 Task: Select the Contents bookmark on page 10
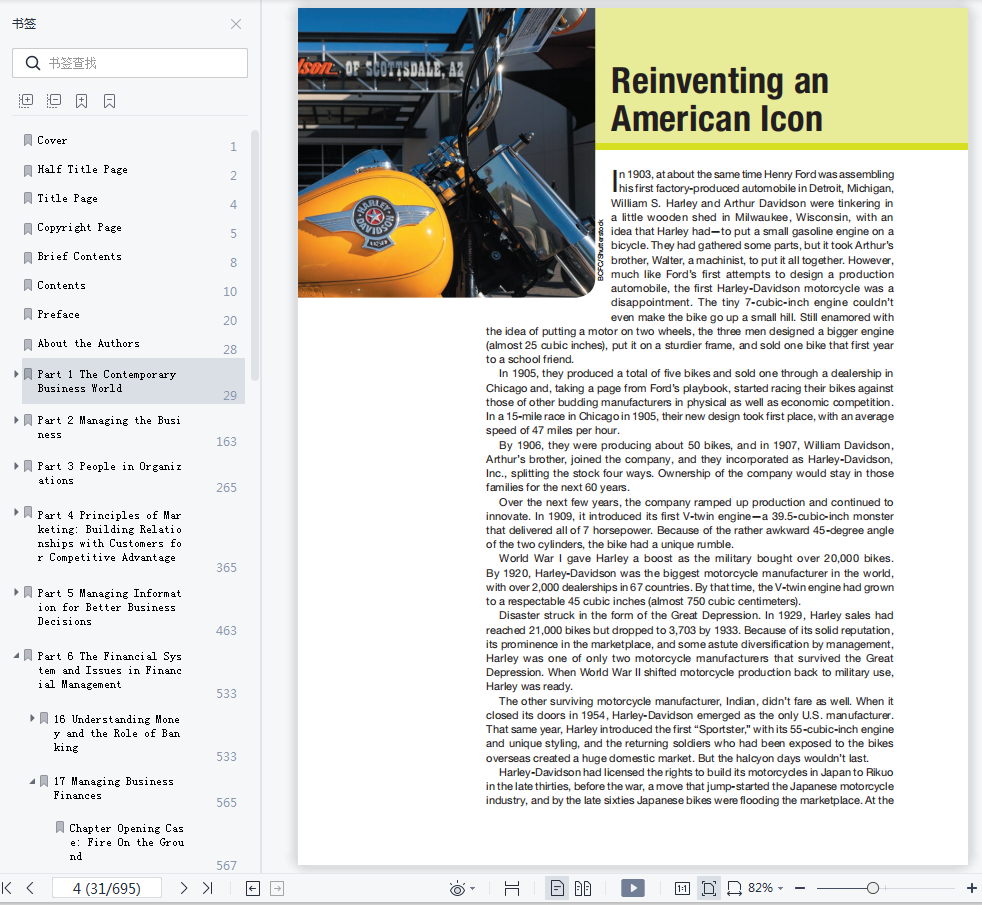click(x=61, y=285)
